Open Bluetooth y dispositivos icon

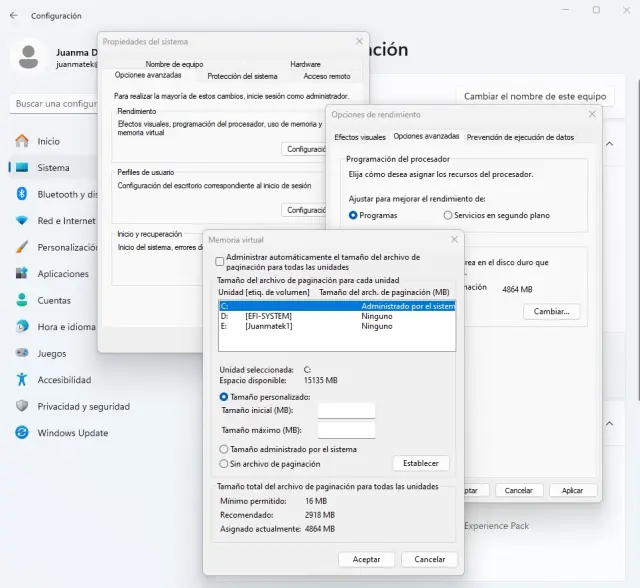21,194
